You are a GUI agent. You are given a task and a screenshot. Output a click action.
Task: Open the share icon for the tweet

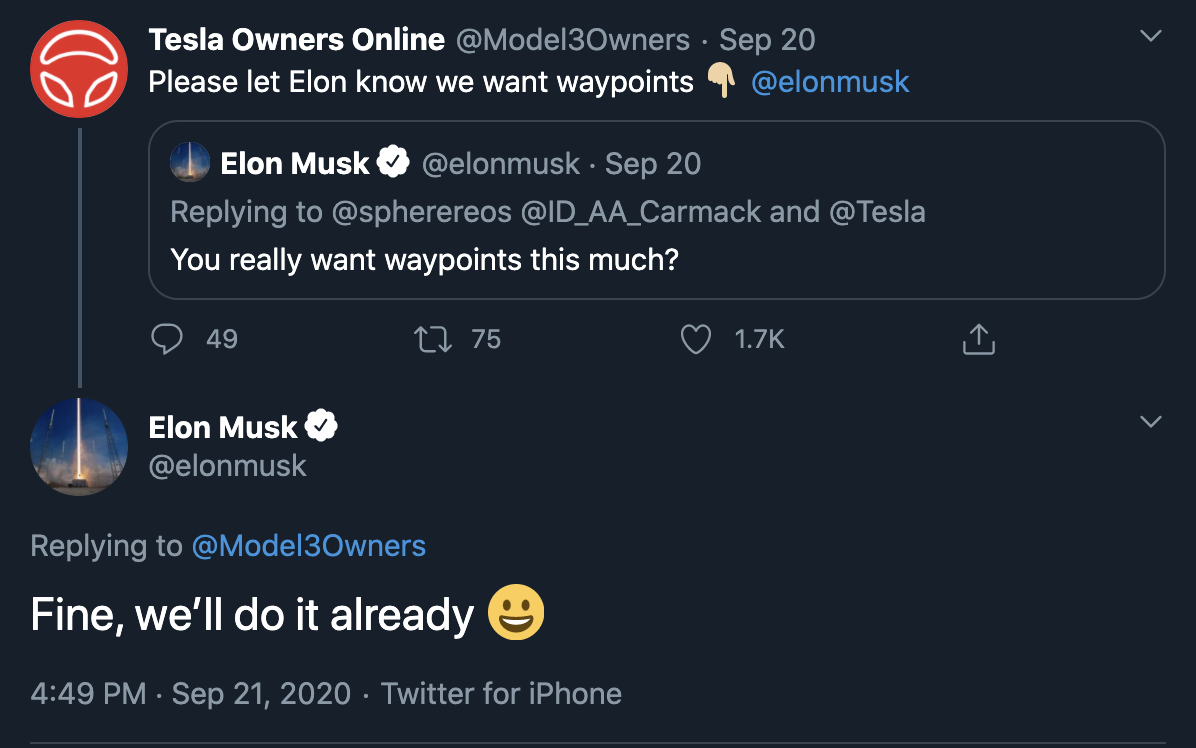979,339
